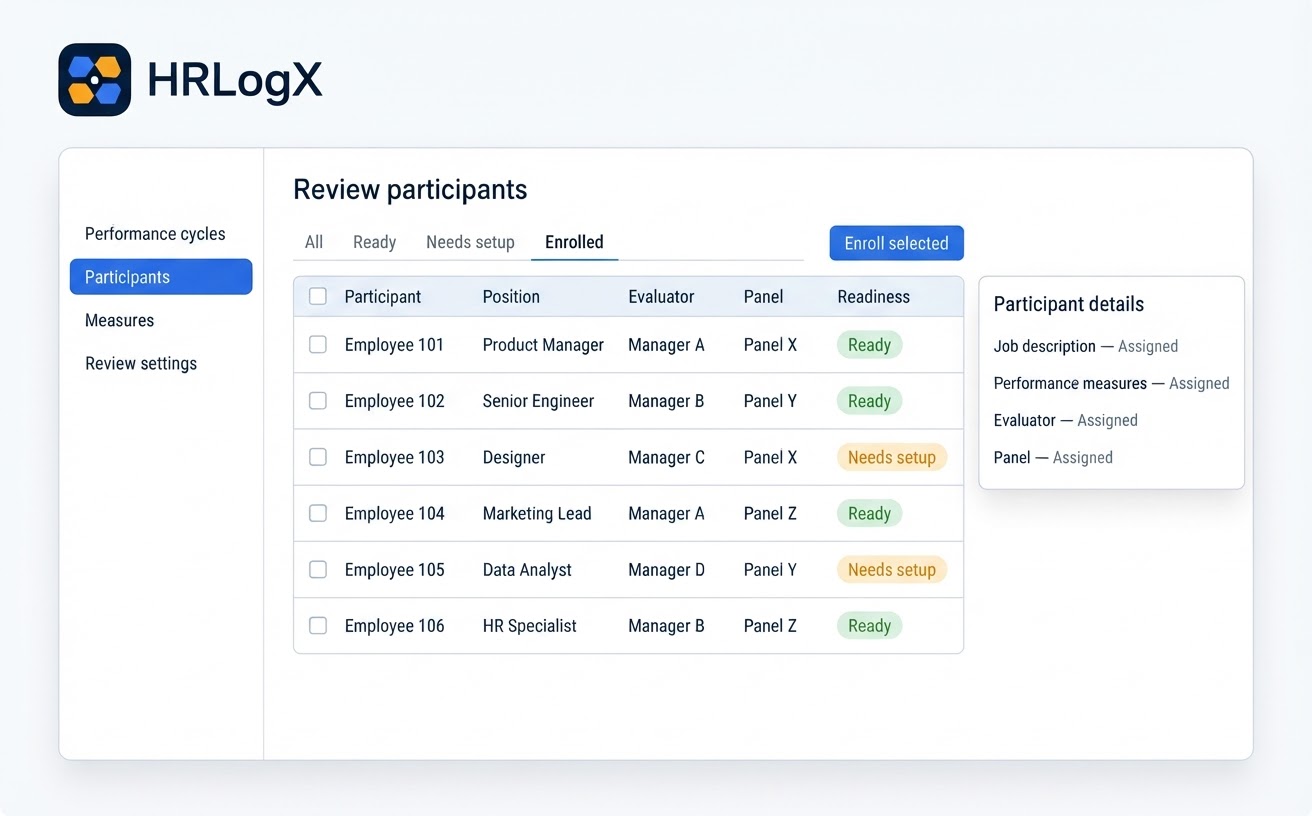This screenshot has height=816, width=1312.
Task: Go to Participants in sidebar
Action: click(161, 277)
